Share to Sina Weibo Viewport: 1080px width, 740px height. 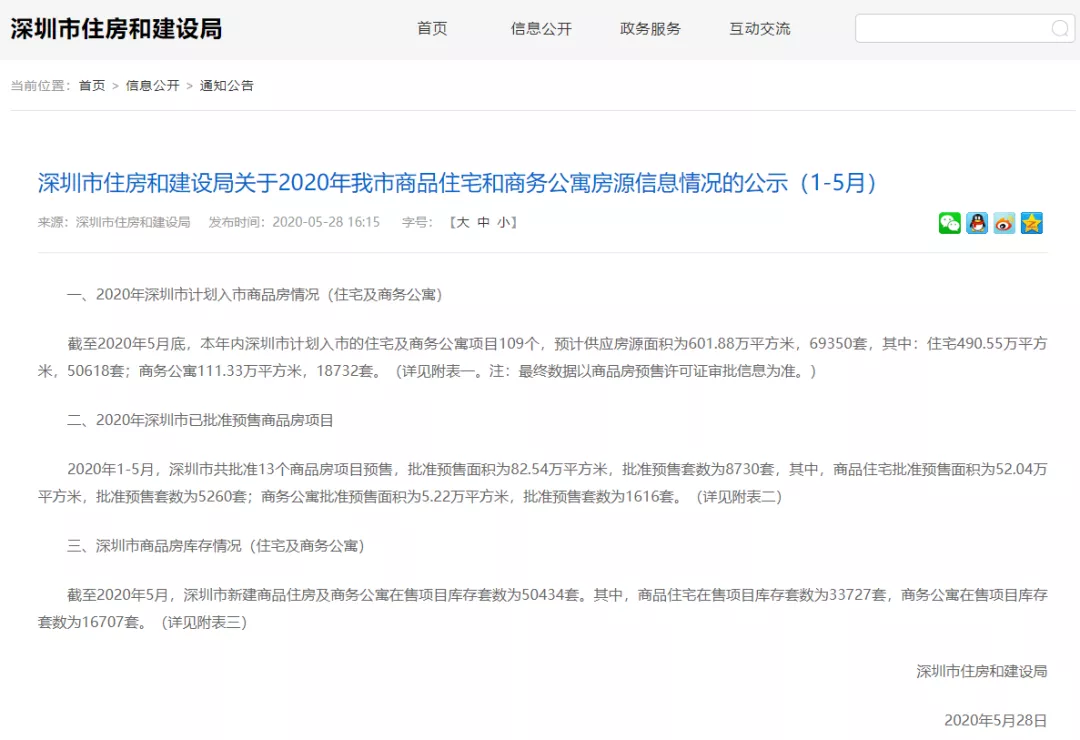coord(1004,223)
